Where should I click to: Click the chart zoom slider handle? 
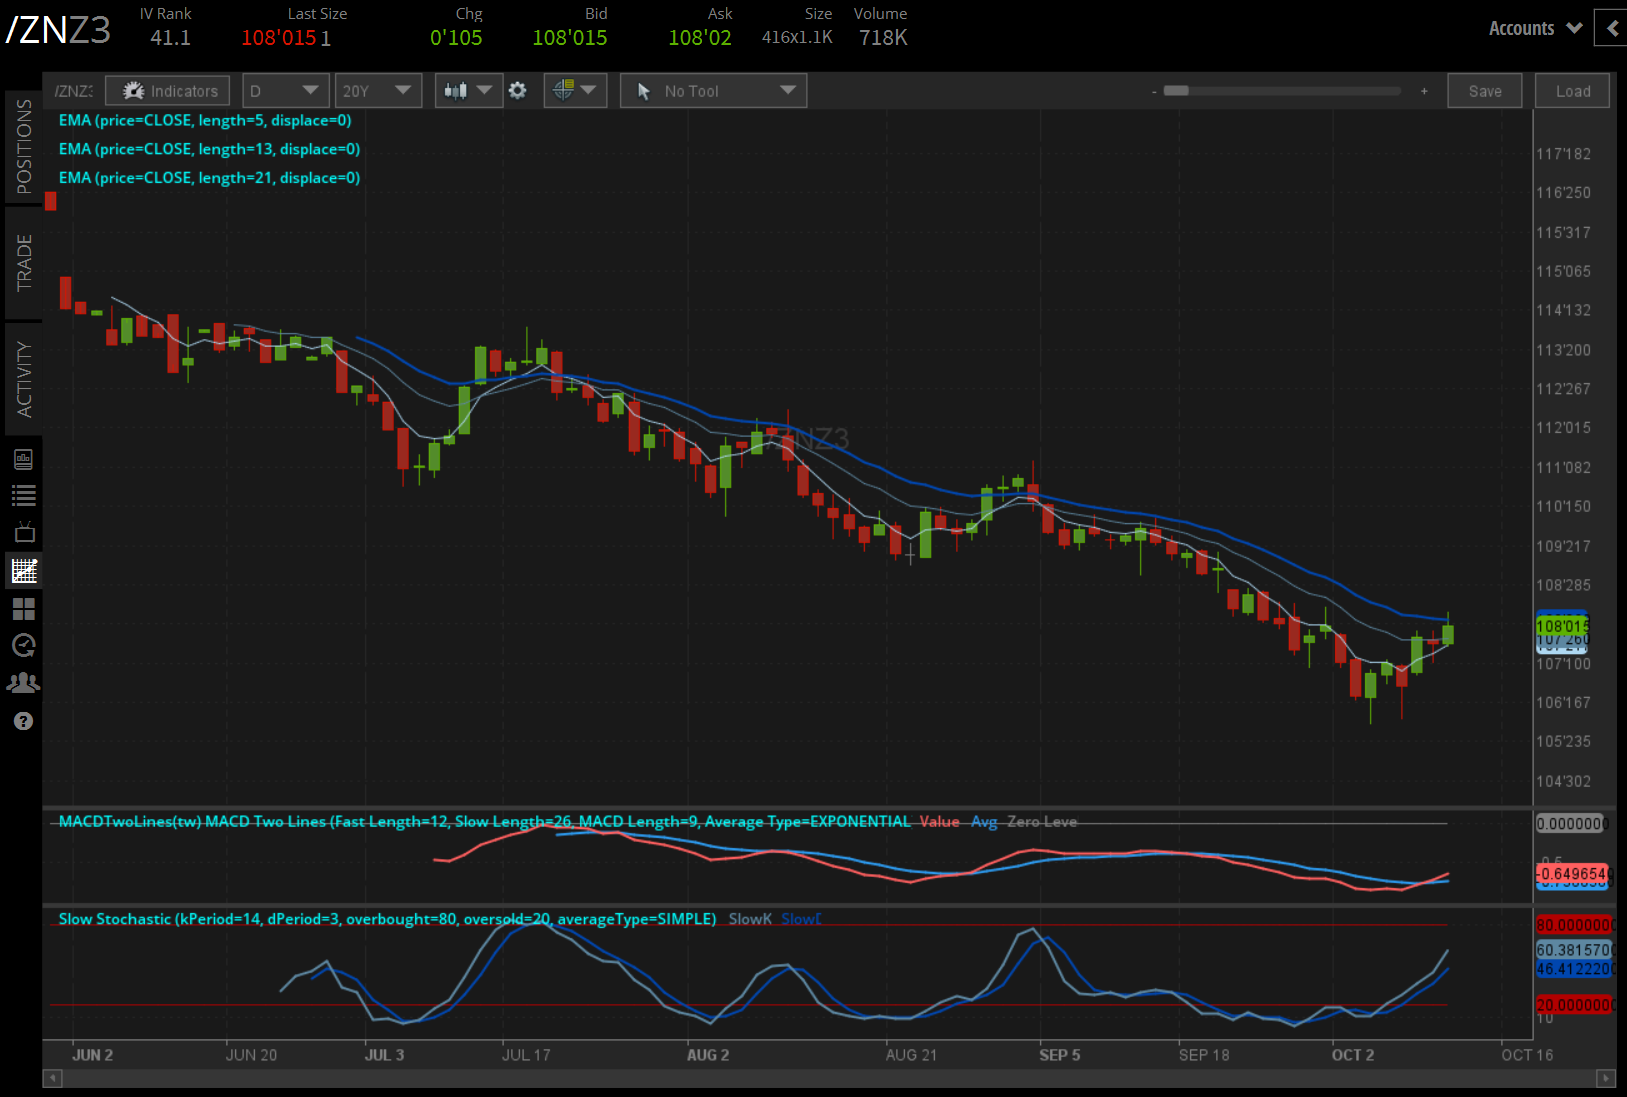point(1176,91)
